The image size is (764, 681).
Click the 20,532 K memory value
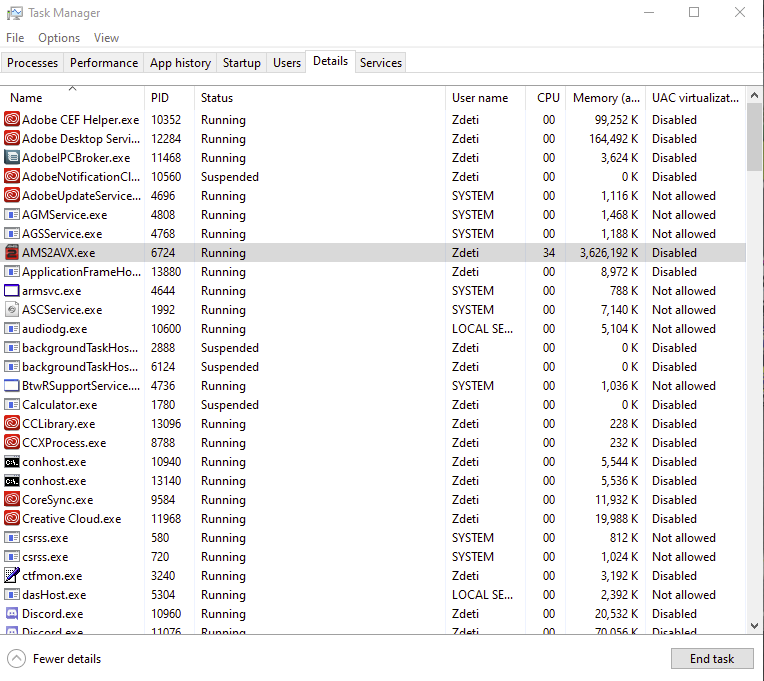coord(616,614)
